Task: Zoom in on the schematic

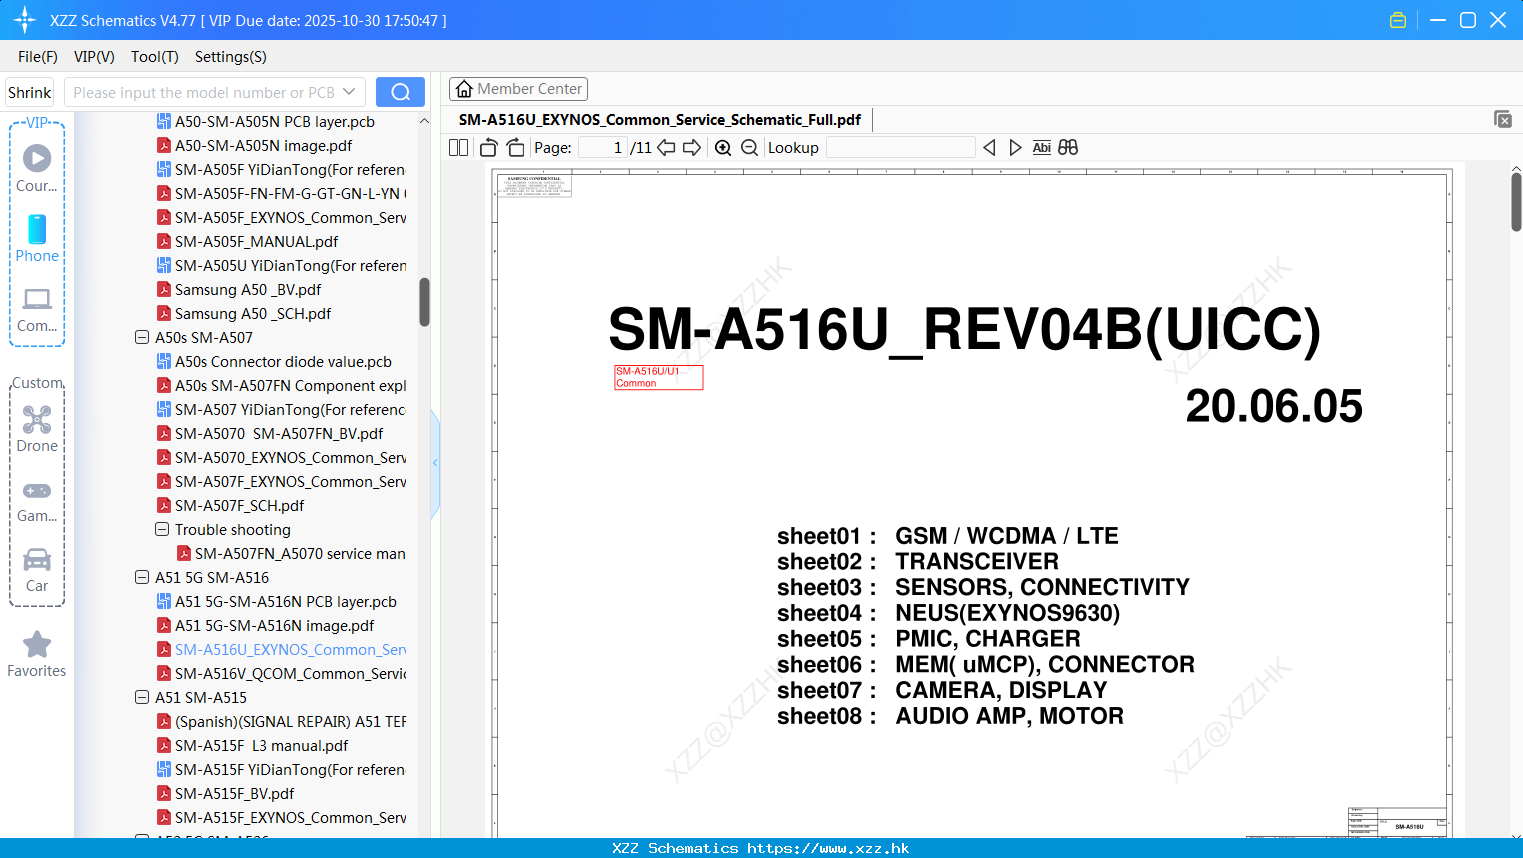Action: click(x=723, y=147)
